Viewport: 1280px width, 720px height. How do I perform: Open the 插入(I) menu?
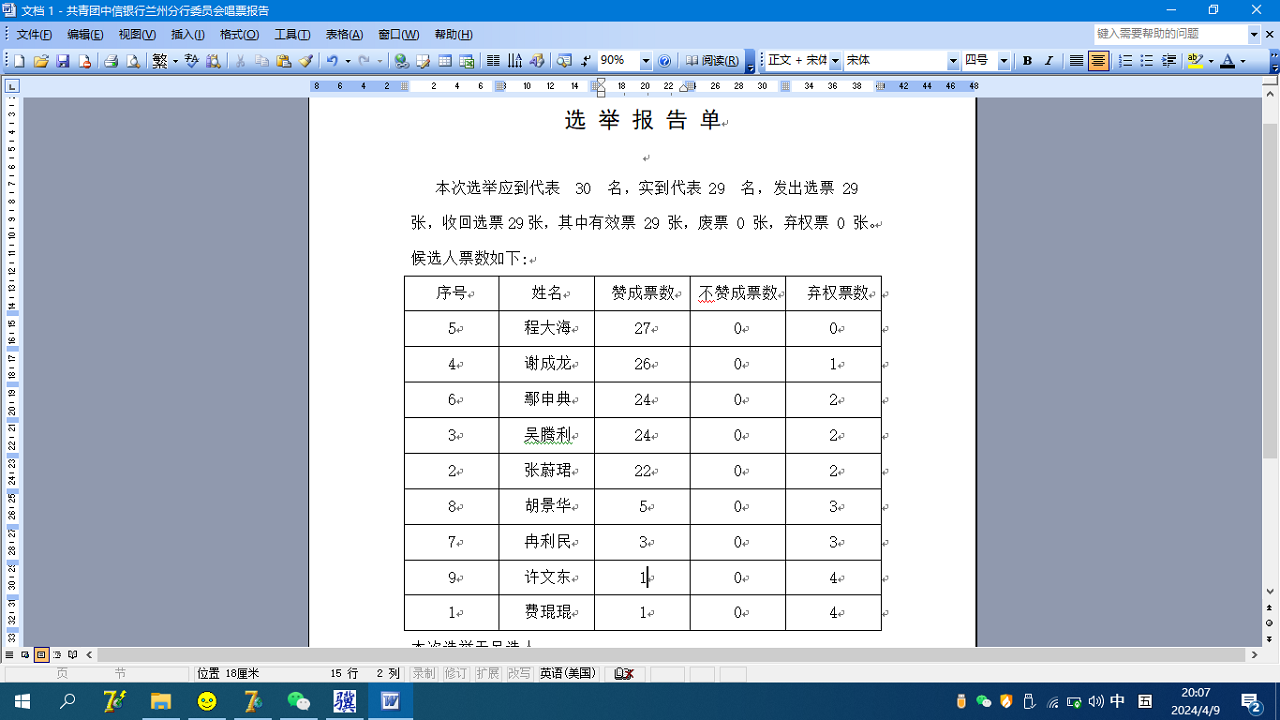[x=188, y=35]
